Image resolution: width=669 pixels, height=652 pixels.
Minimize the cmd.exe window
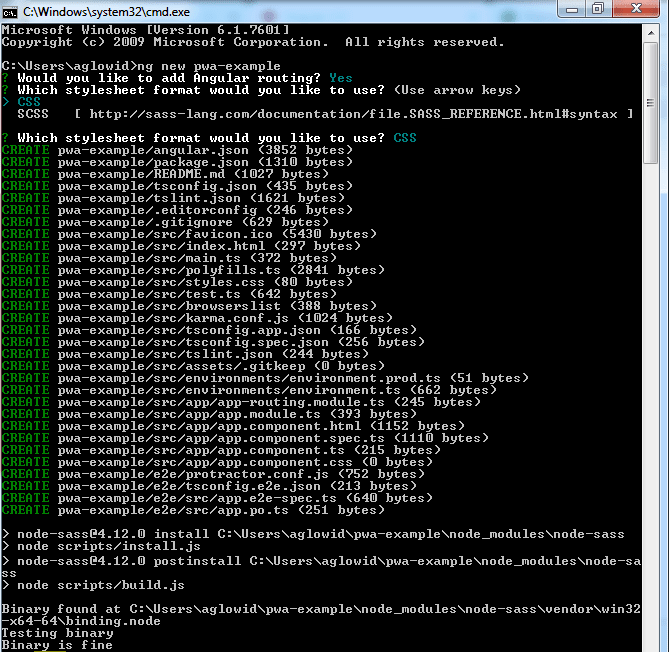pyautogui.click(x=572, y=9)
